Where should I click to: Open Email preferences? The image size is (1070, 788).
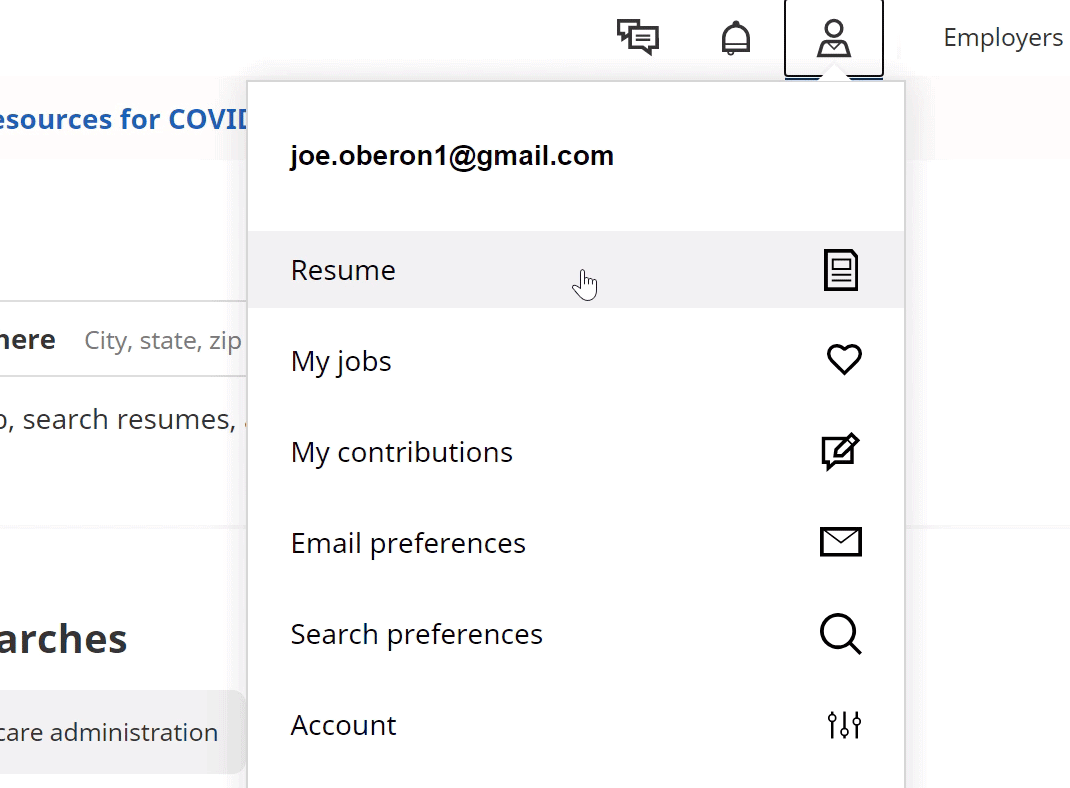pyautogui.click(x=408, y=543)
